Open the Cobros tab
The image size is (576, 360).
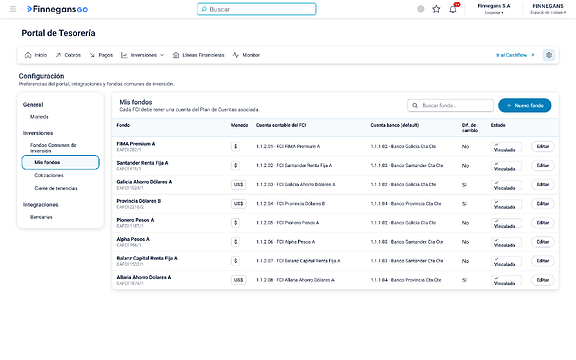point(68,55)
